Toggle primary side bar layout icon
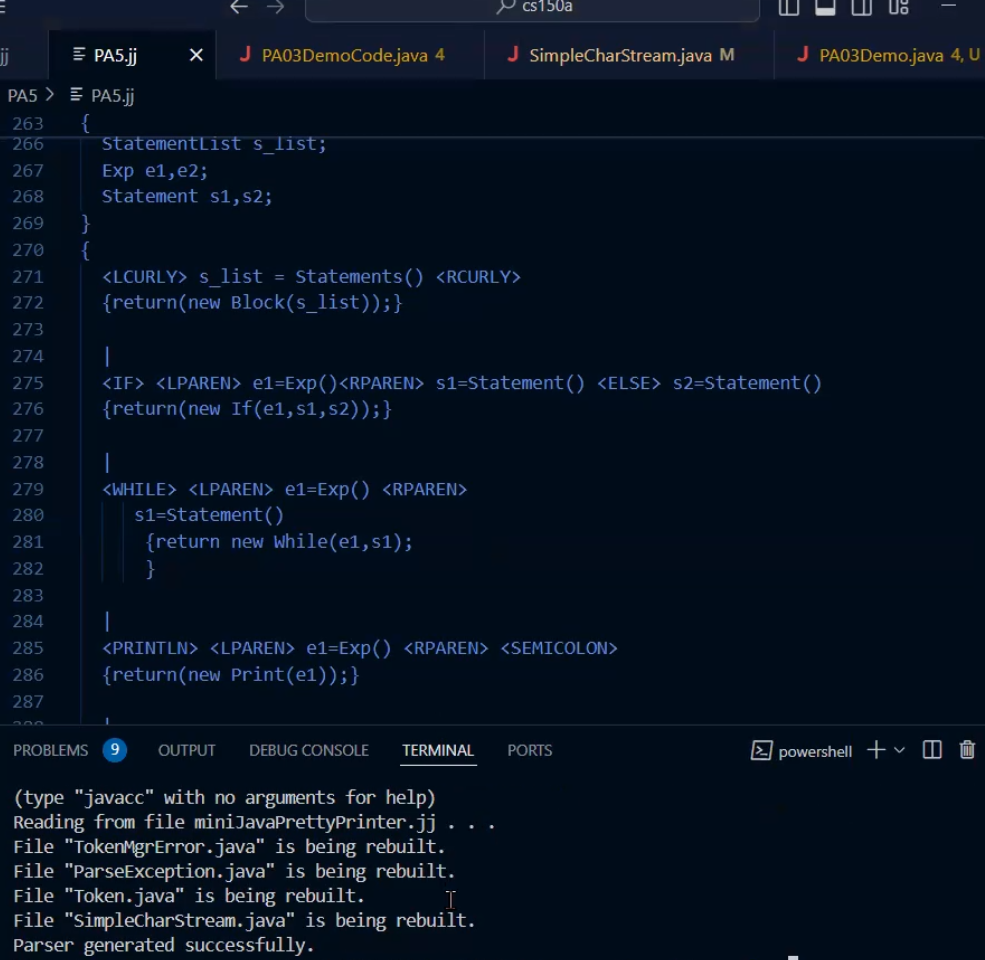The image size is (985, 960). coord(788,7)
